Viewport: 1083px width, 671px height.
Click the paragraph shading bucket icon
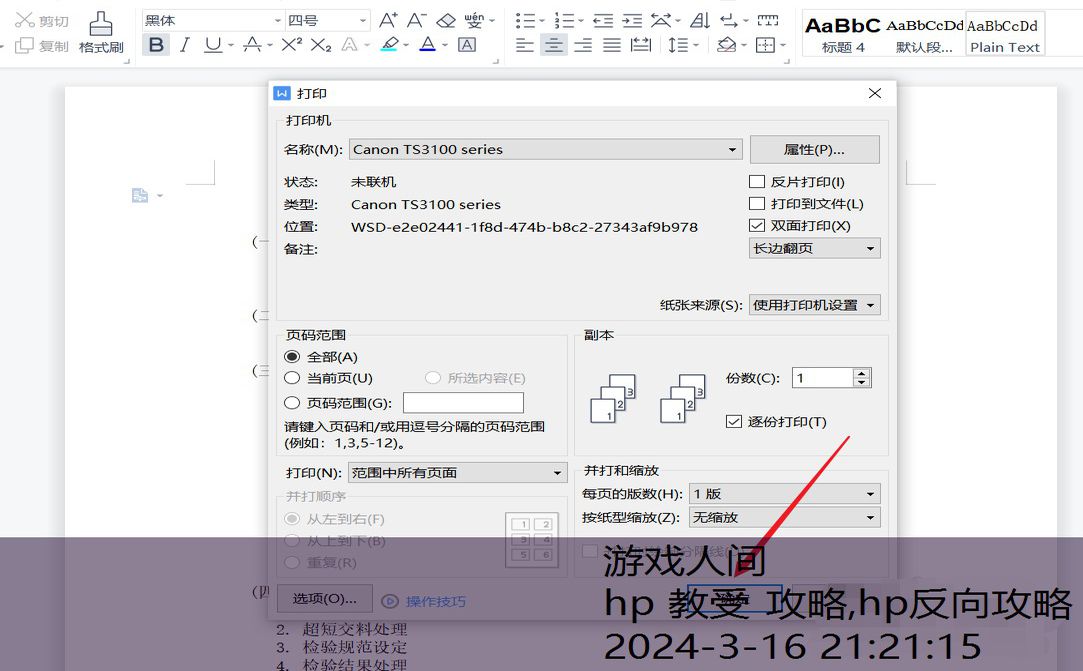(727, 46)
